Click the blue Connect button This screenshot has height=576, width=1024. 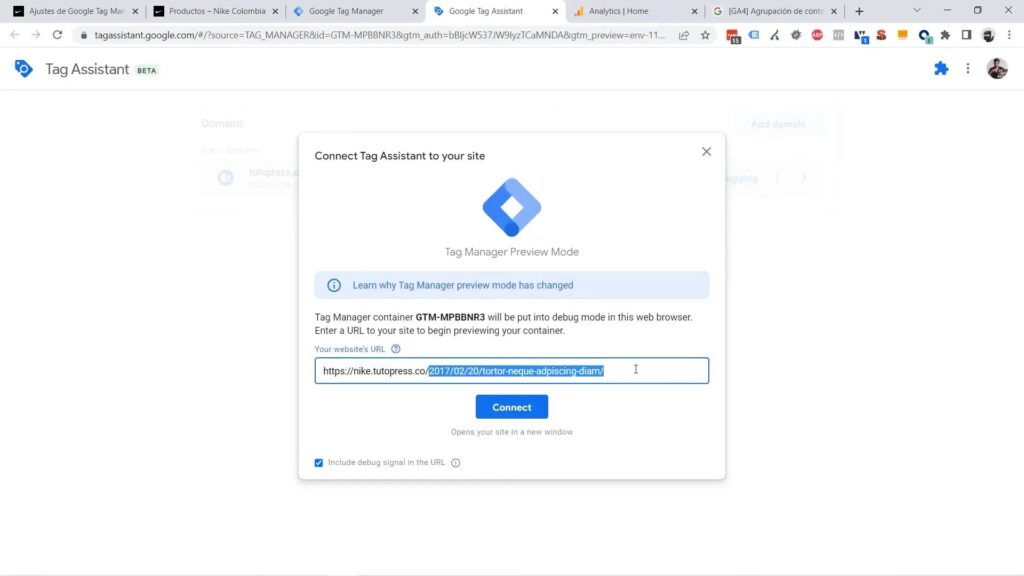tap(511, 407)
